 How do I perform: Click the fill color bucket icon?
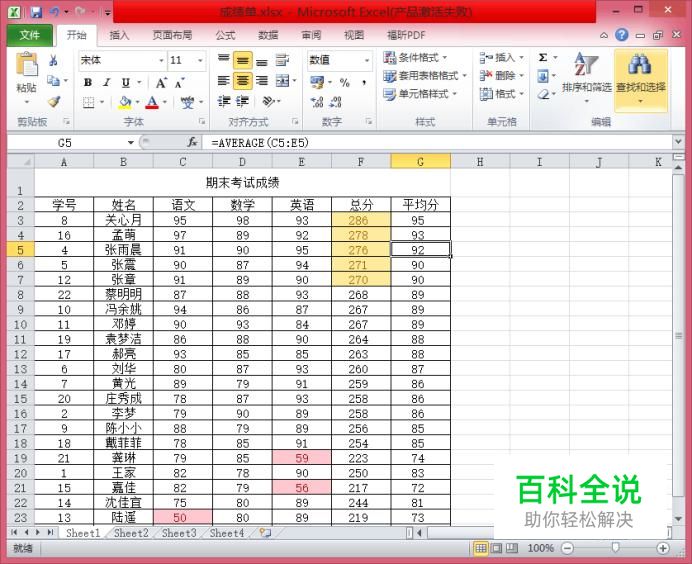pyautogui.click(x=125, y=102)
